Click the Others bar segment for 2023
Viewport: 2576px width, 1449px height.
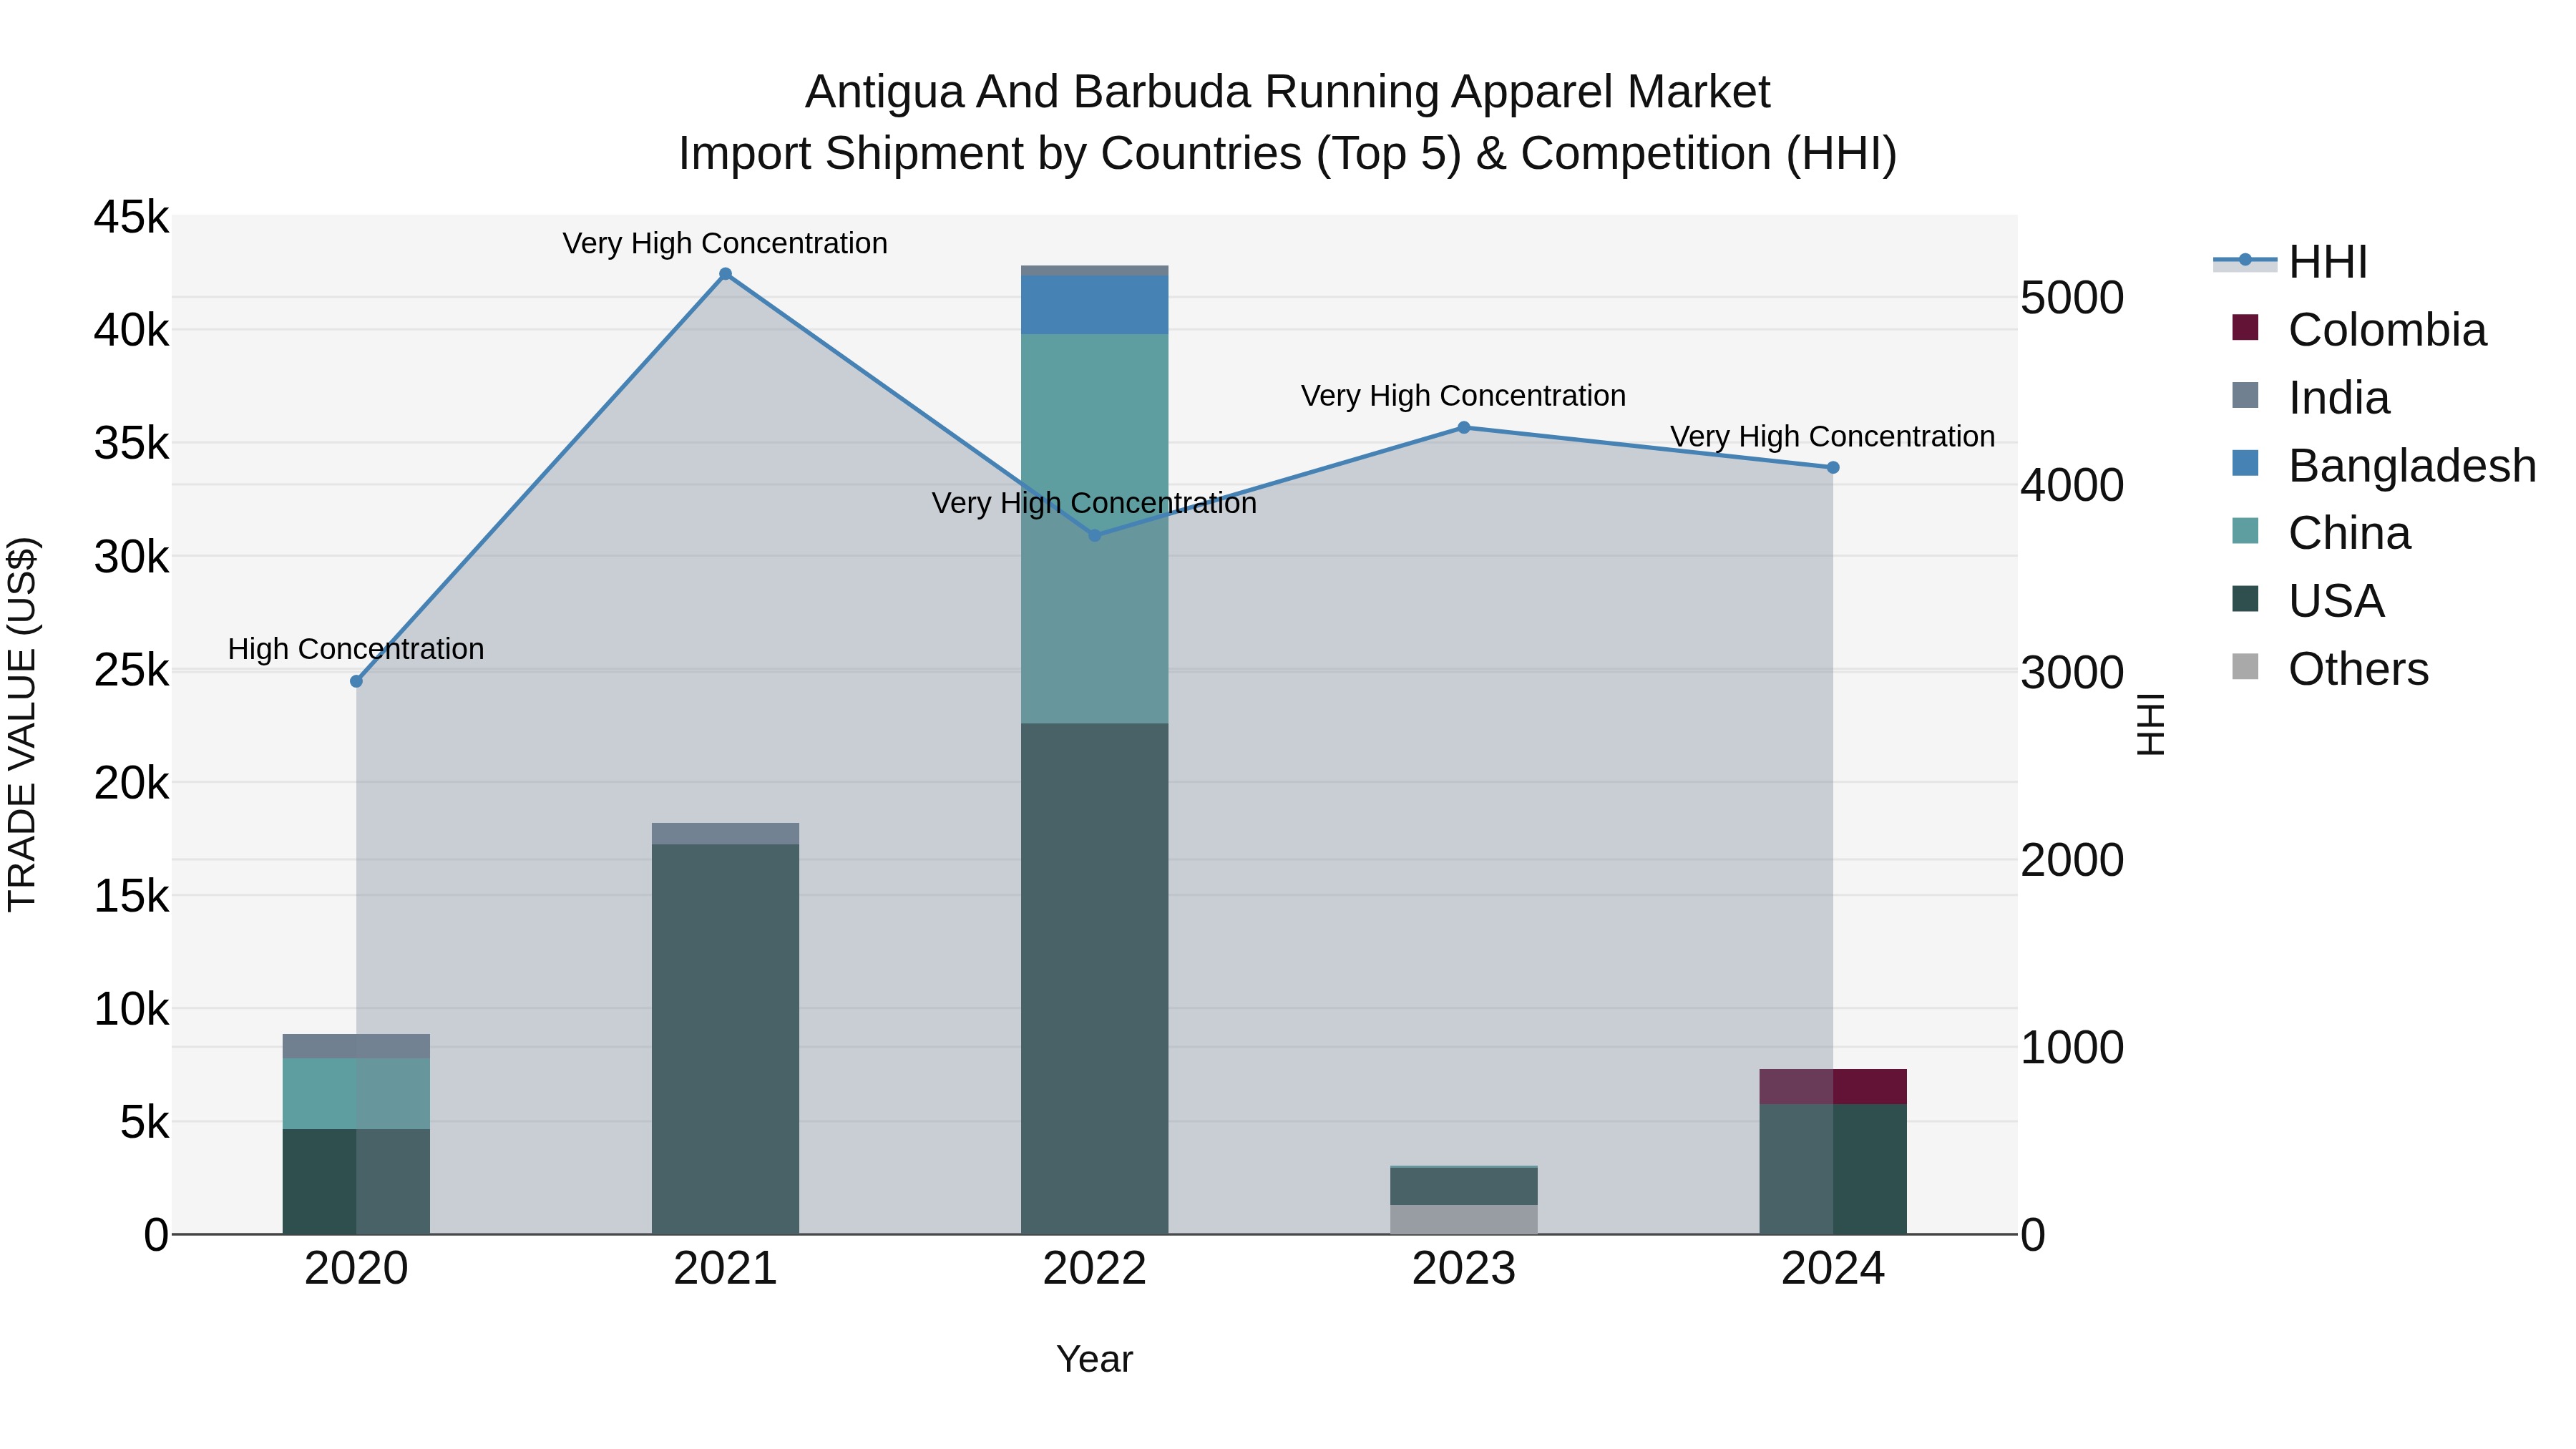pos(1464,1219)
